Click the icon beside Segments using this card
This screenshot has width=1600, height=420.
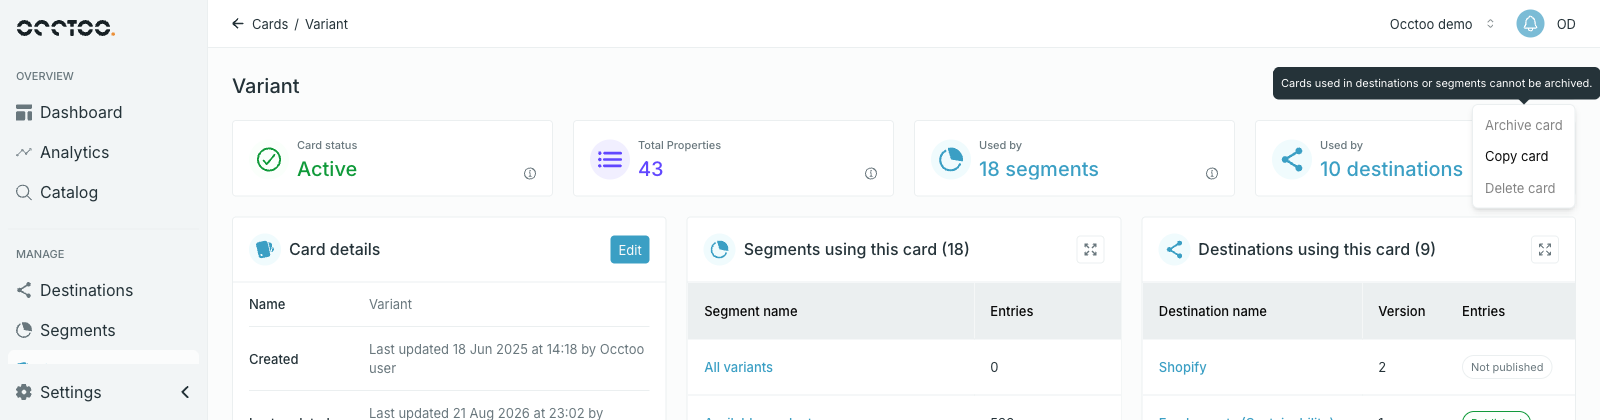[x=719, y=249]
